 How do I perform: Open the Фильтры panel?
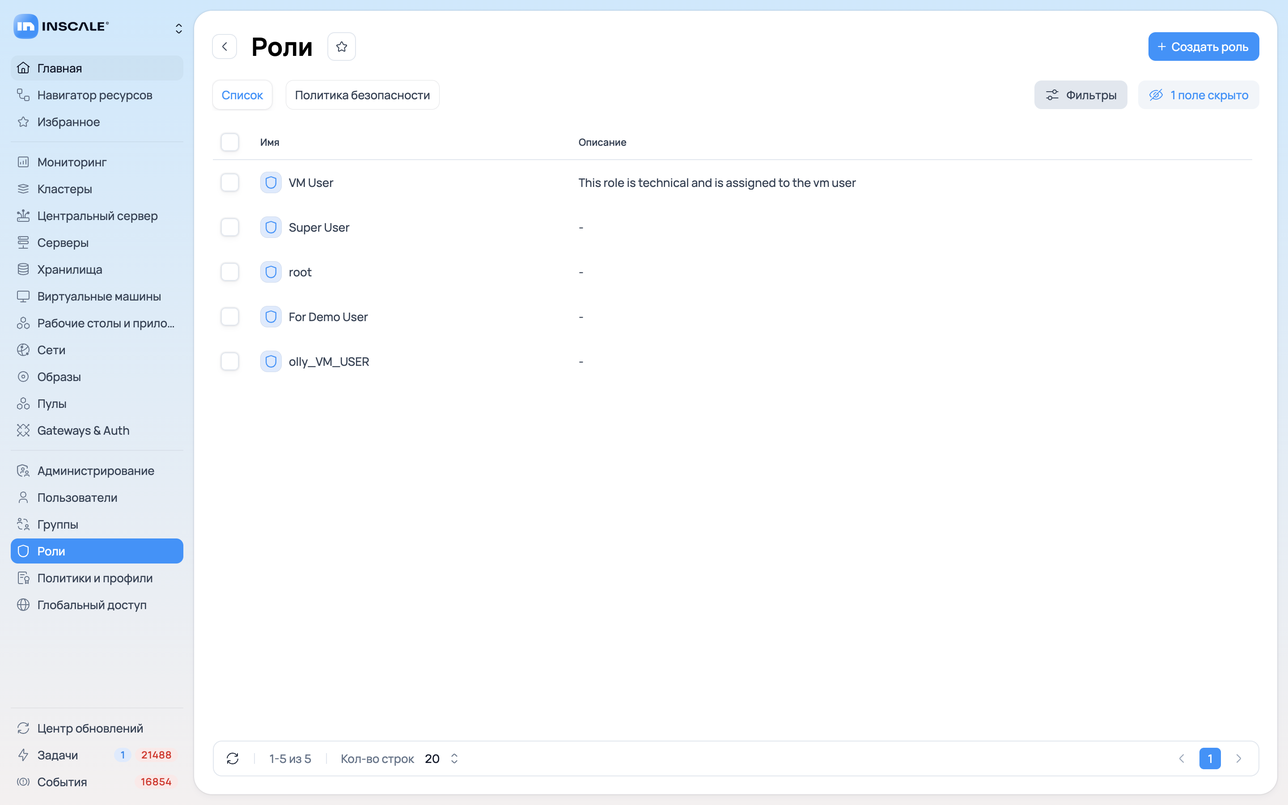click(x=1081, y=95)
